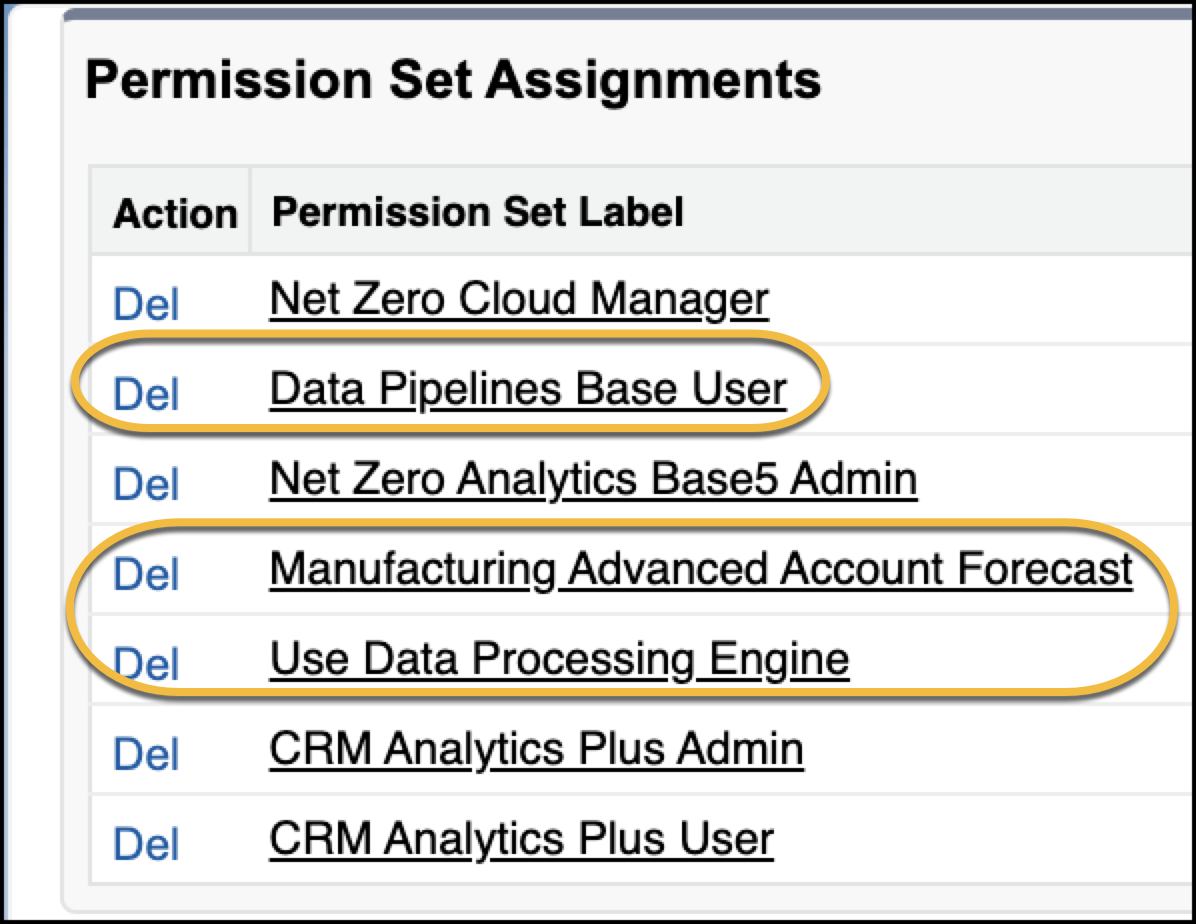Screen dimensions: 1198x924
Task: Open the Data Pipelines Base User permission set
Action: pos(526,388)
